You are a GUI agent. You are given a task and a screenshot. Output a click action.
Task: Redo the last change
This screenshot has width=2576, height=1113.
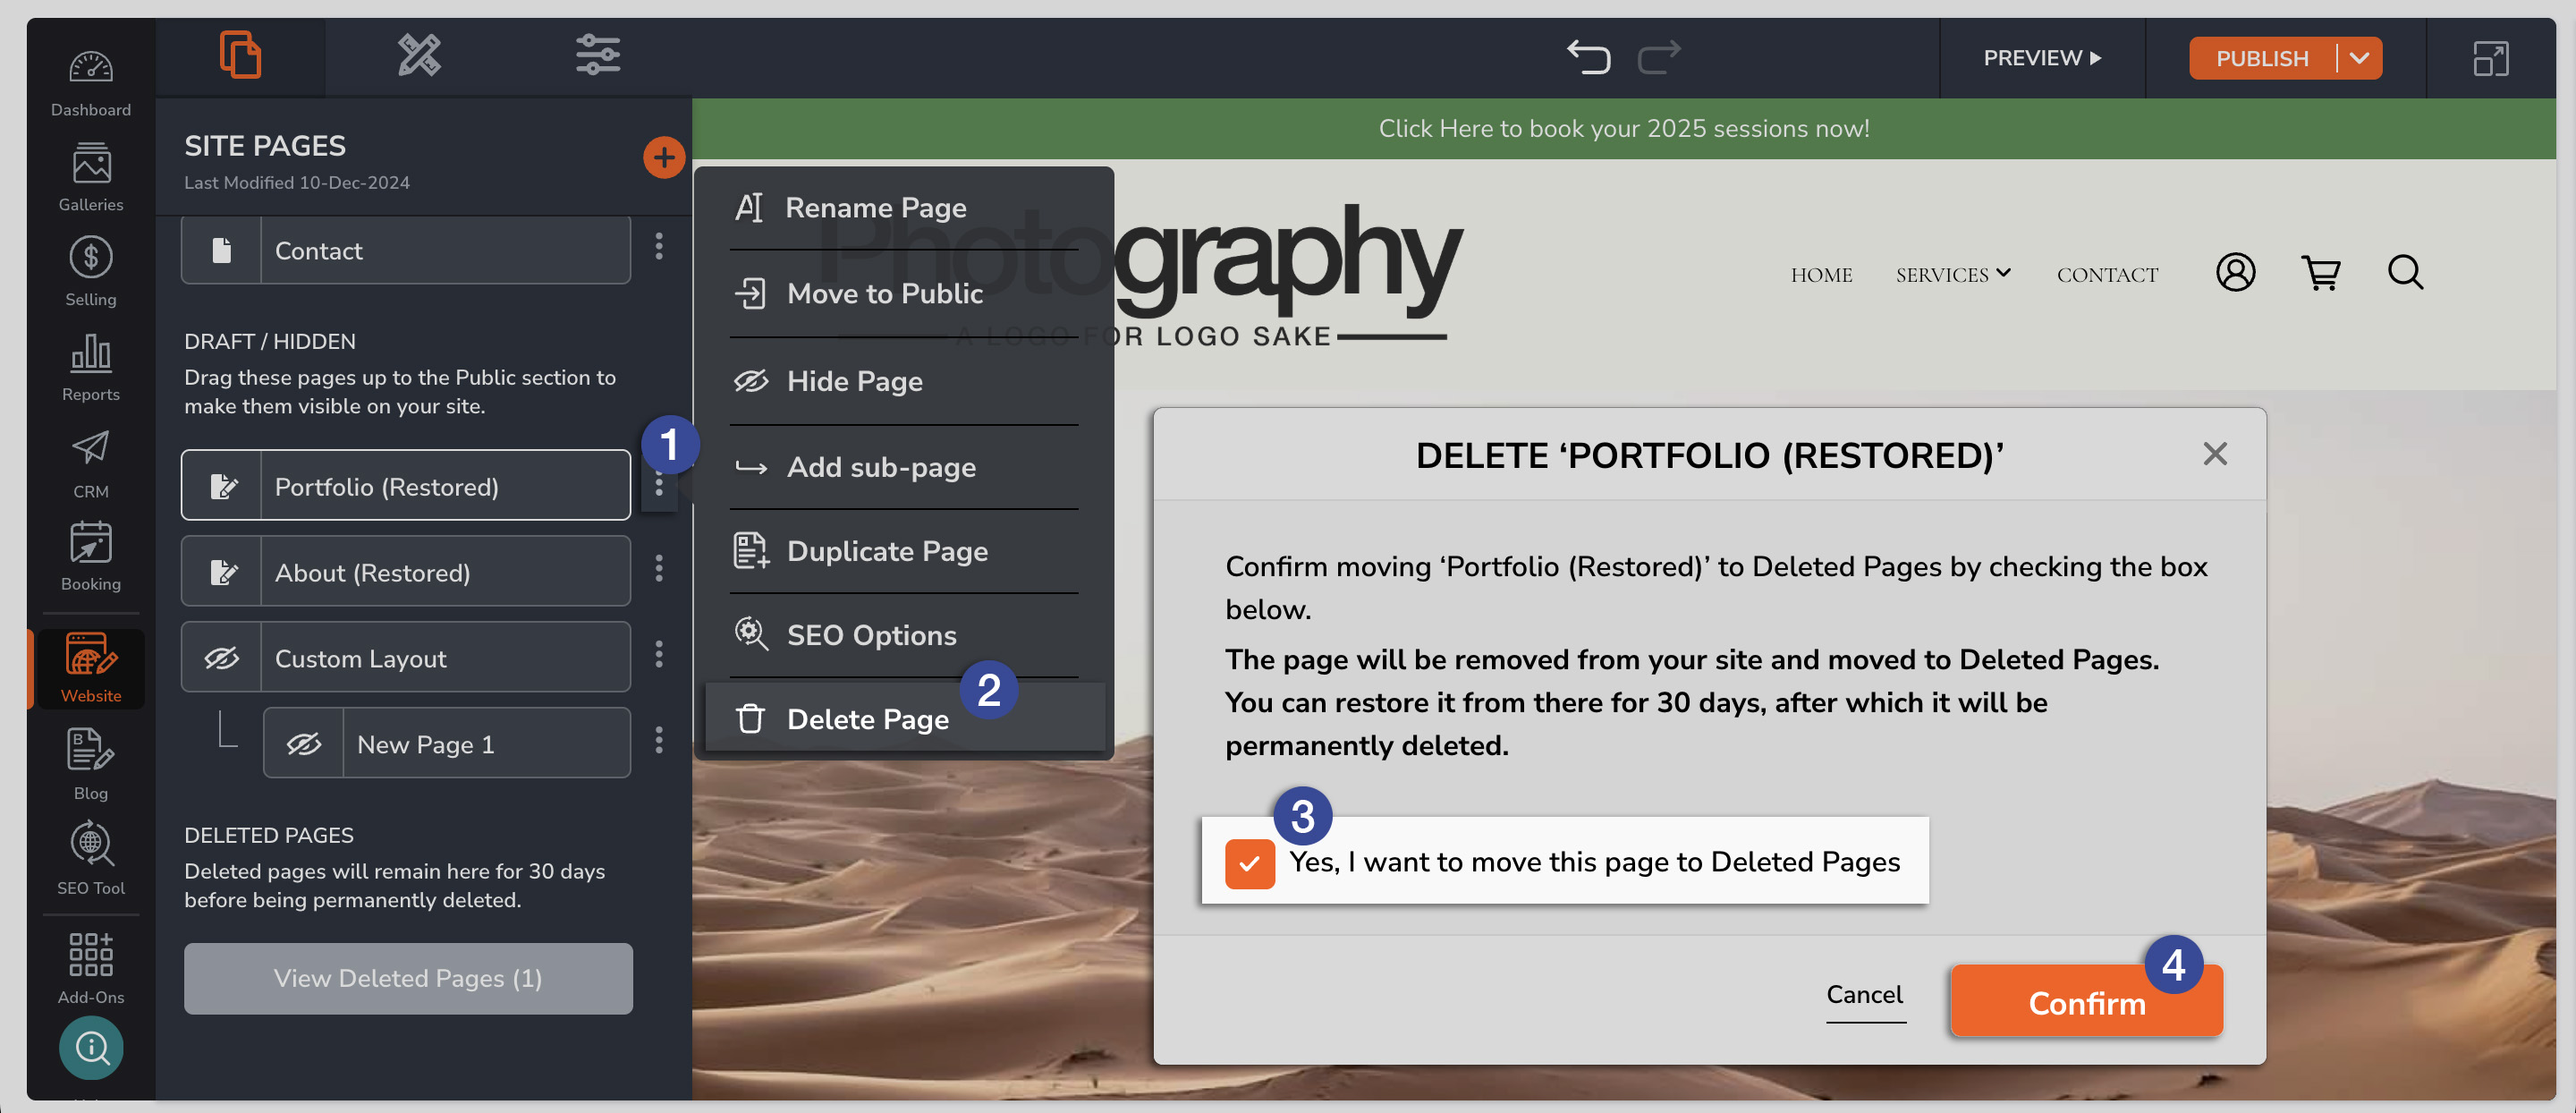(x=1659, y=57)
